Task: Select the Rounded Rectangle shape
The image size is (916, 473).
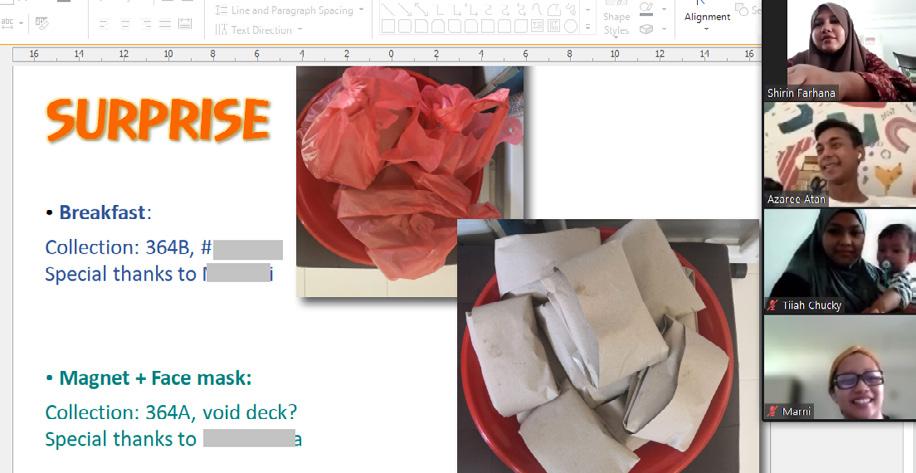Action: pos(405,26)
